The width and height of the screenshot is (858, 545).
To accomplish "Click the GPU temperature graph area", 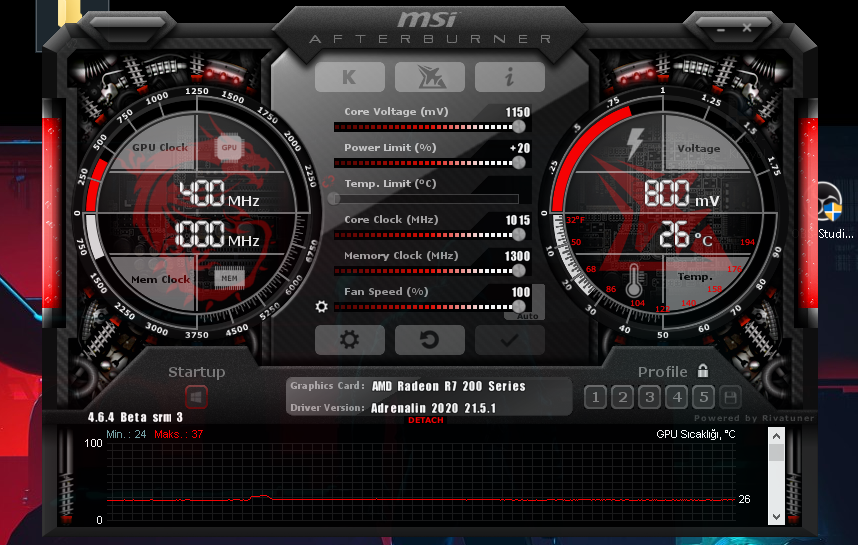I will 421,482.
